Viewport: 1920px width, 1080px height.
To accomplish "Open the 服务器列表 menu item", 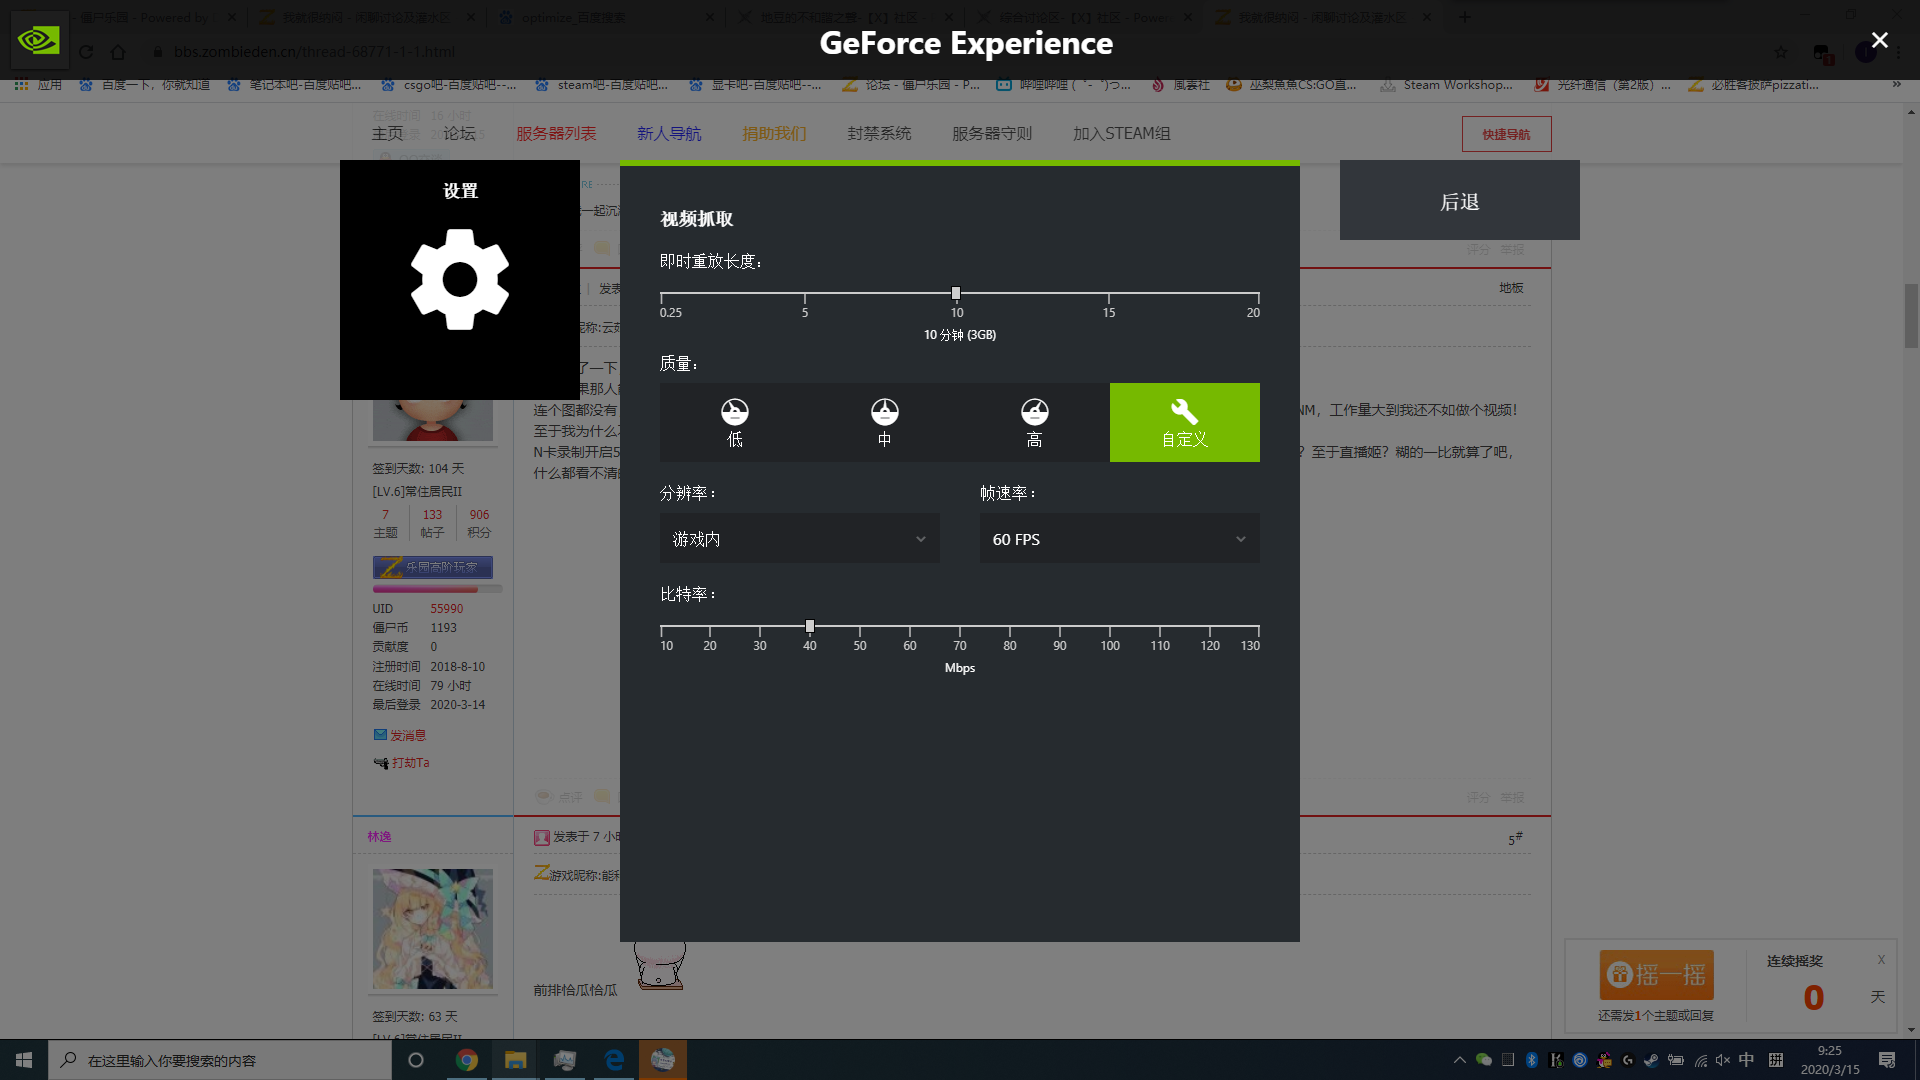I will [556, 133].
